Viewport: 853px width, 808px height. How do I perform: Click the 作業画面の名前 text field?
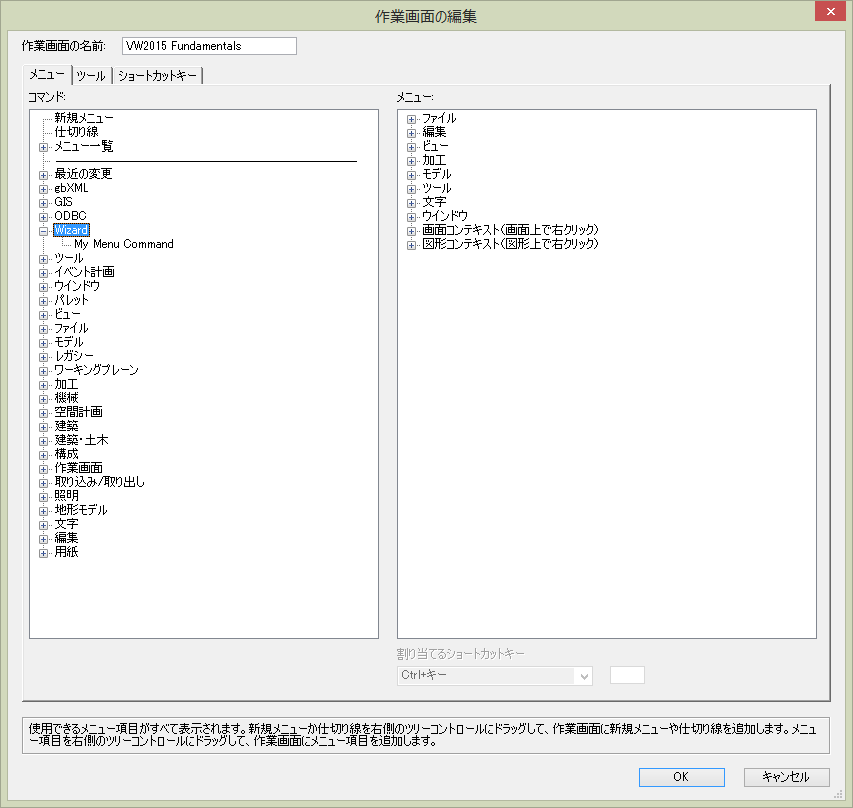coord(209,46)
